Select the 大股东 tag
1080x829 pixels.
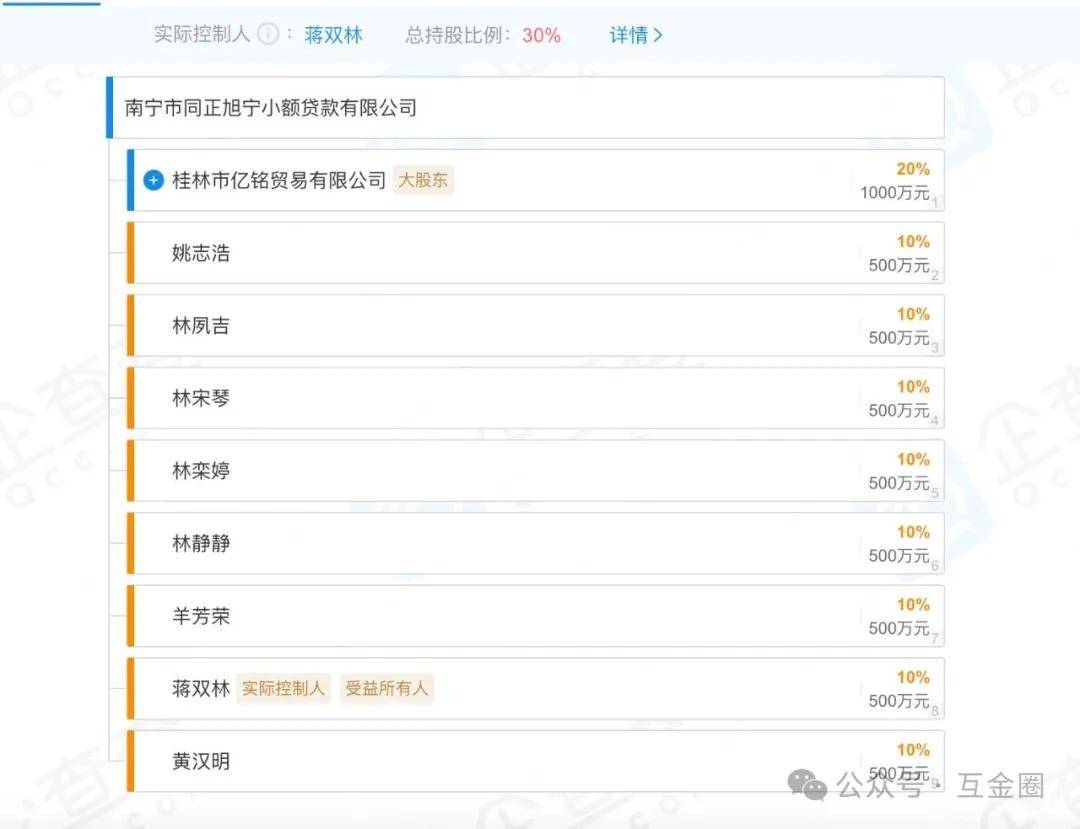point(423,181)
